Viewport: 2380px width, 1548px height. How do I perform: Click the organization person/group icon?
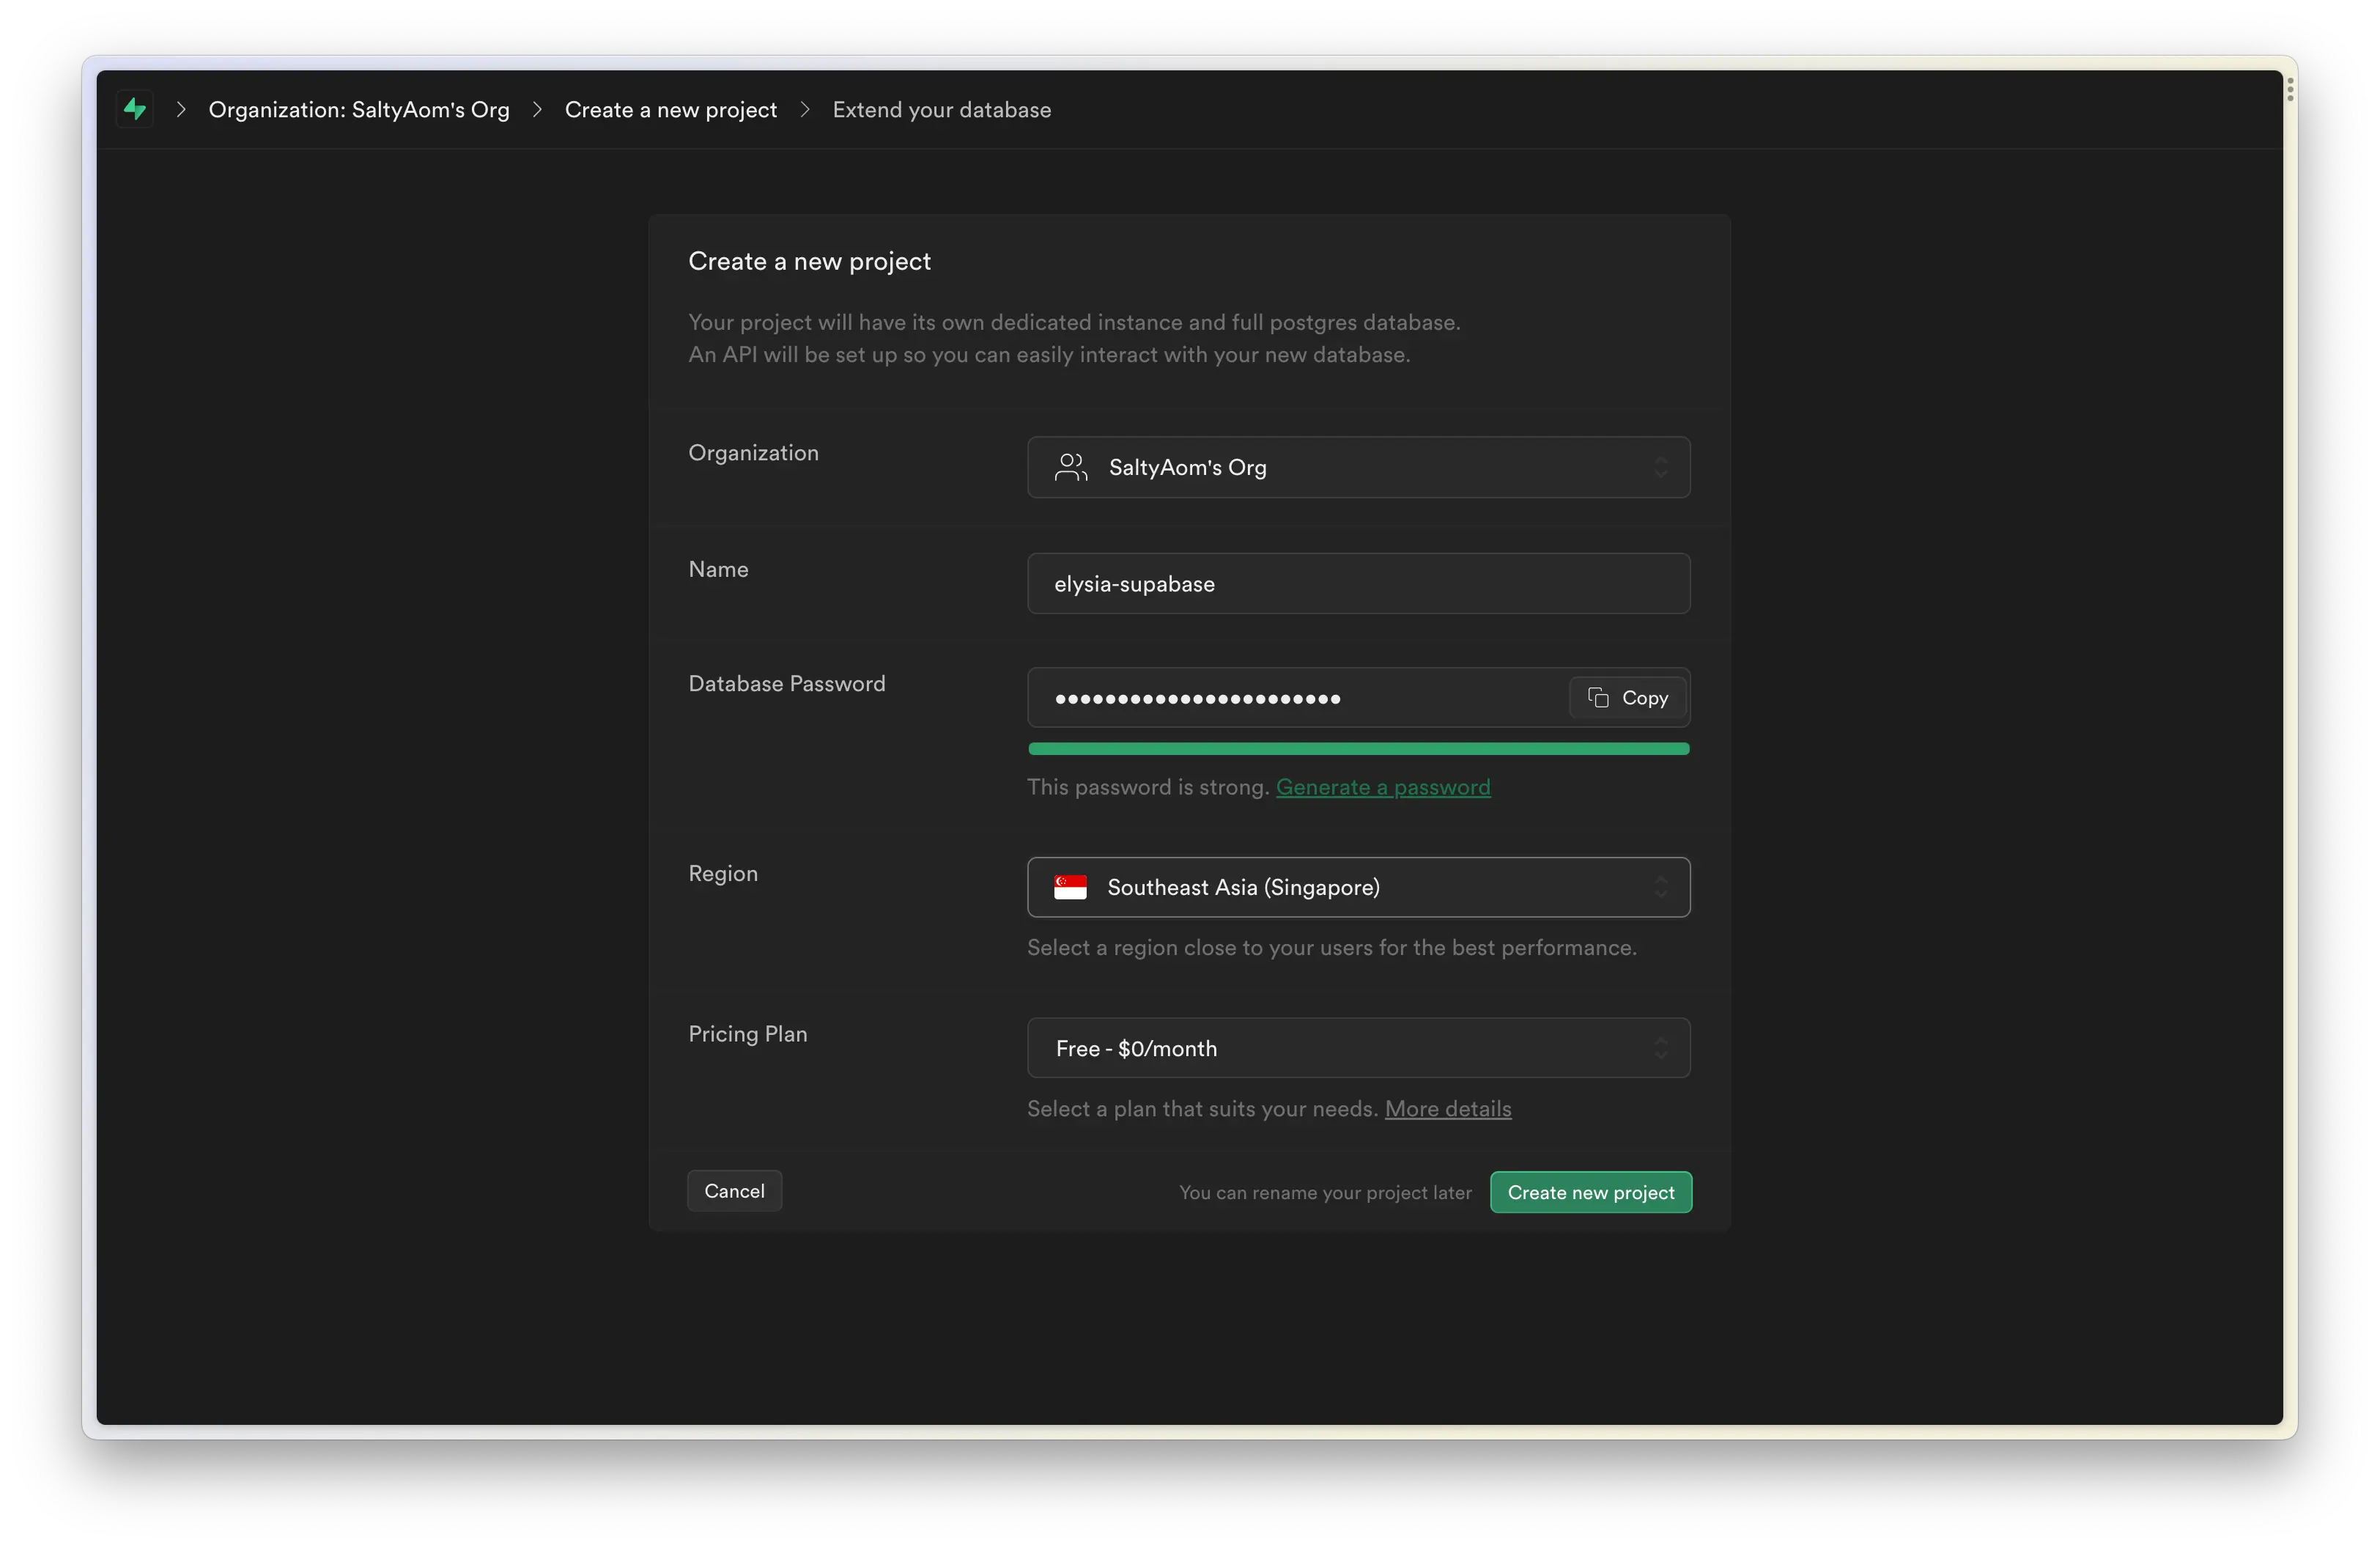1072,467
